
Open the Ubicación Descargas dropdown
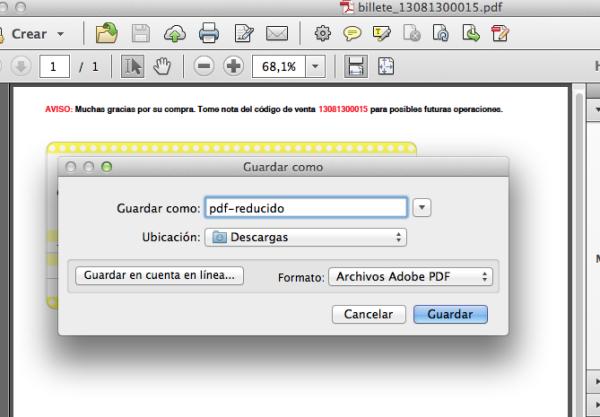(306, 237)
